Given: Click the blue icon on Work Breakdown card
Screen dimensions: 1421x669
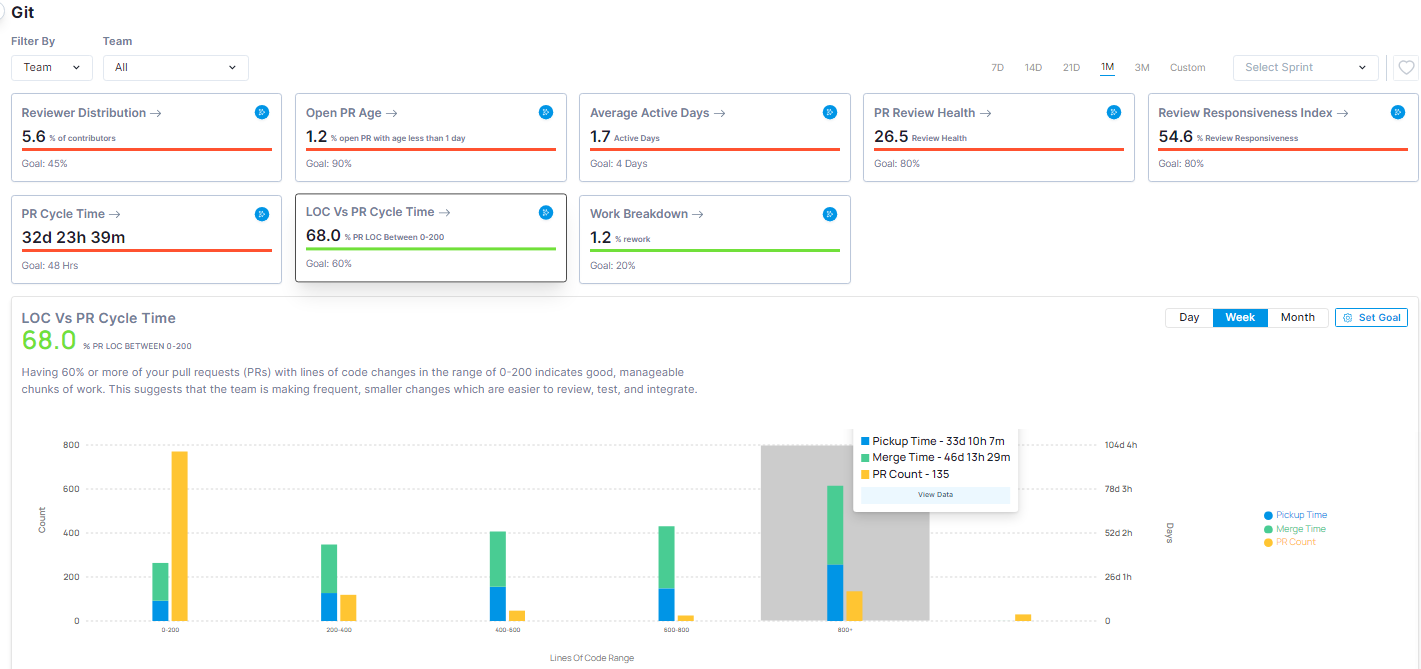Looking at the screenshot, I should [829, 214].
